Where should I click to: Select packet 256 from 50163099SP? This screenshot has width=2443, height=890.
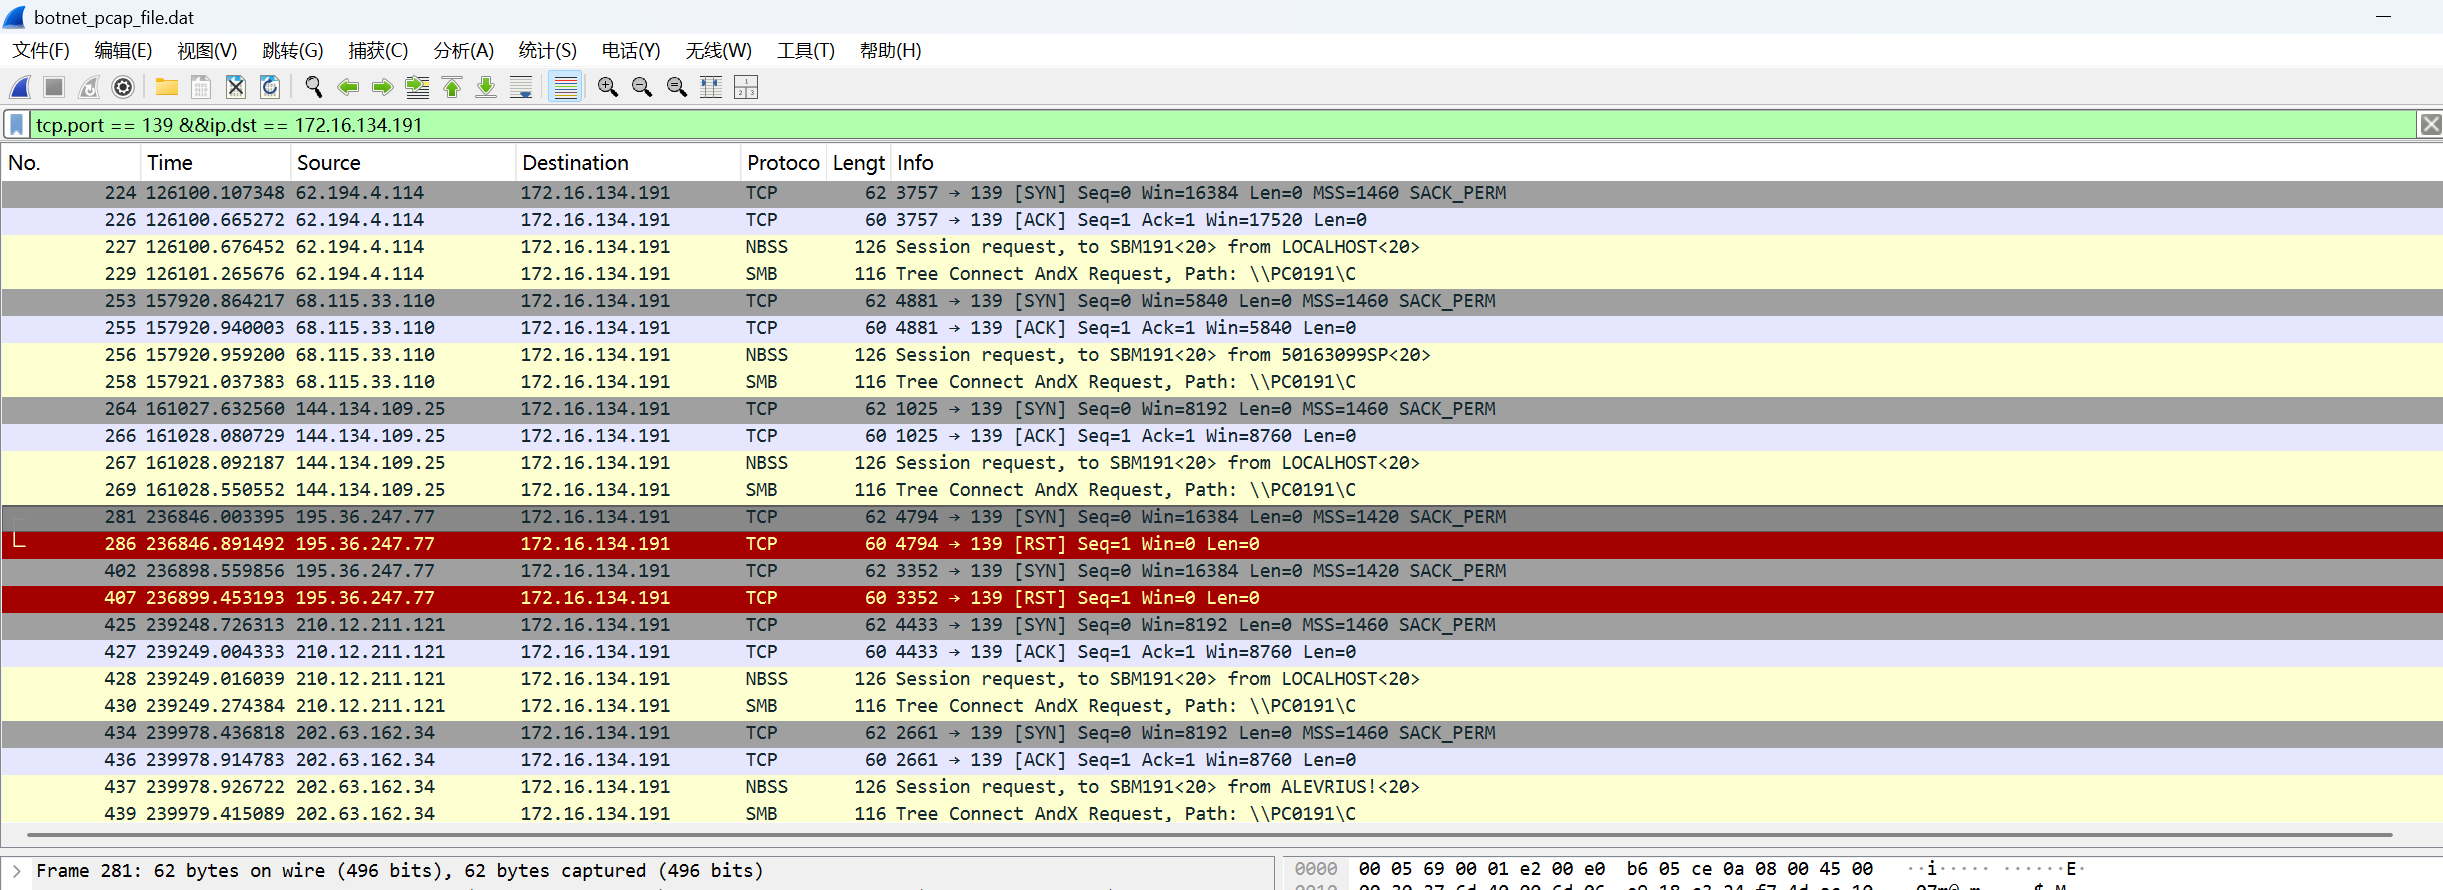coord(1221,355)
